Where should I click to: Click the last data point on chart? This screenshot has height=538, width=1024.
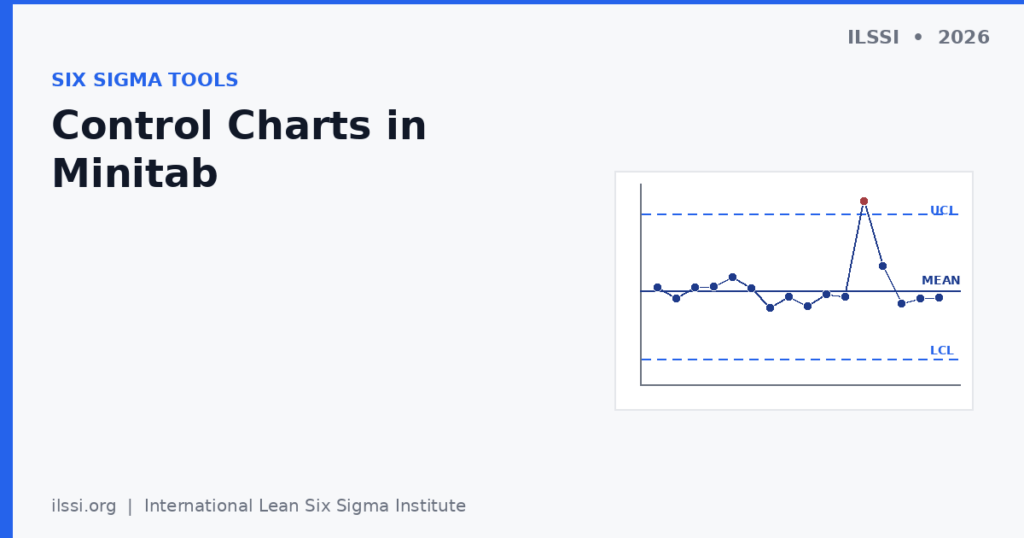pos(939,298)
